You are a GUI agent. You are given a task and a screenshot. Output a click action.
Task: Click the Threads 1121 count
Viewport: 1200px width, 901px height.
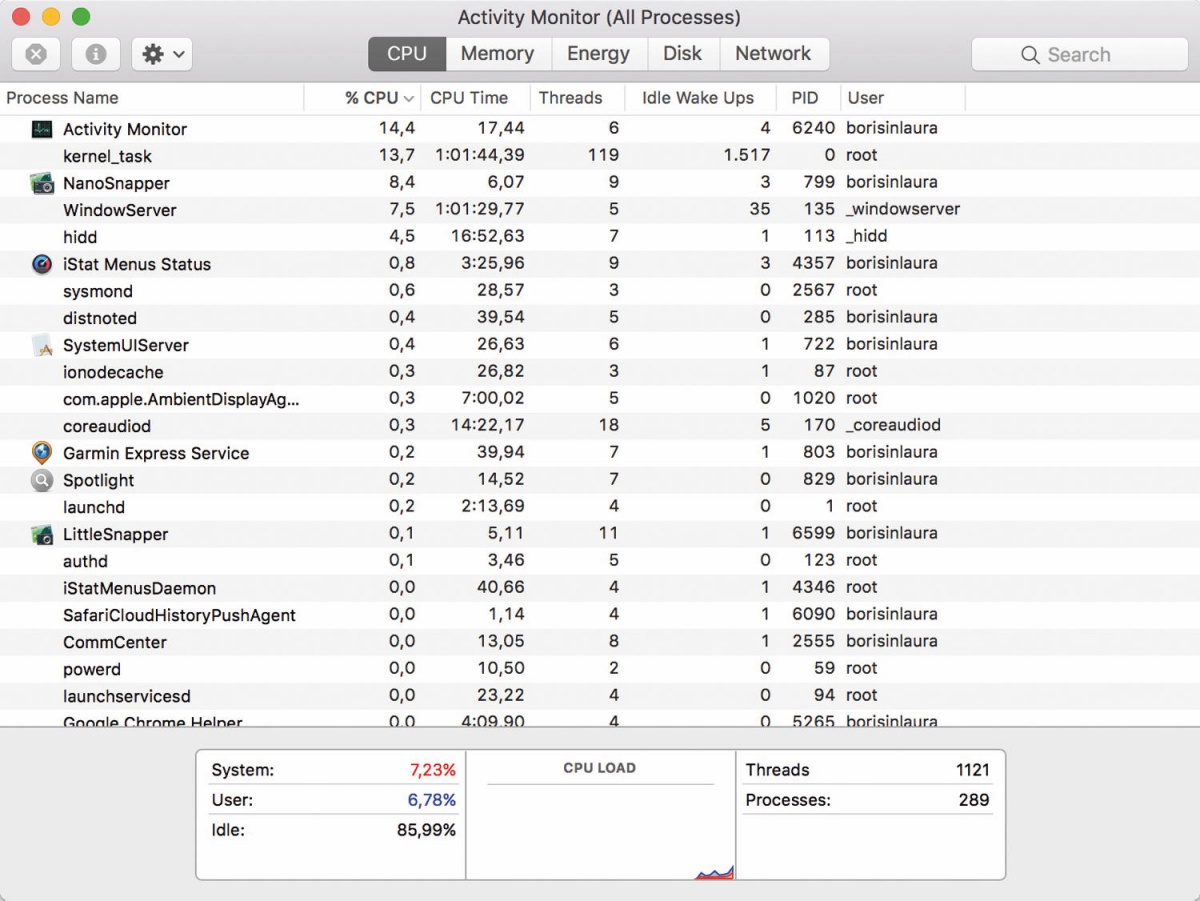[972, 770]
